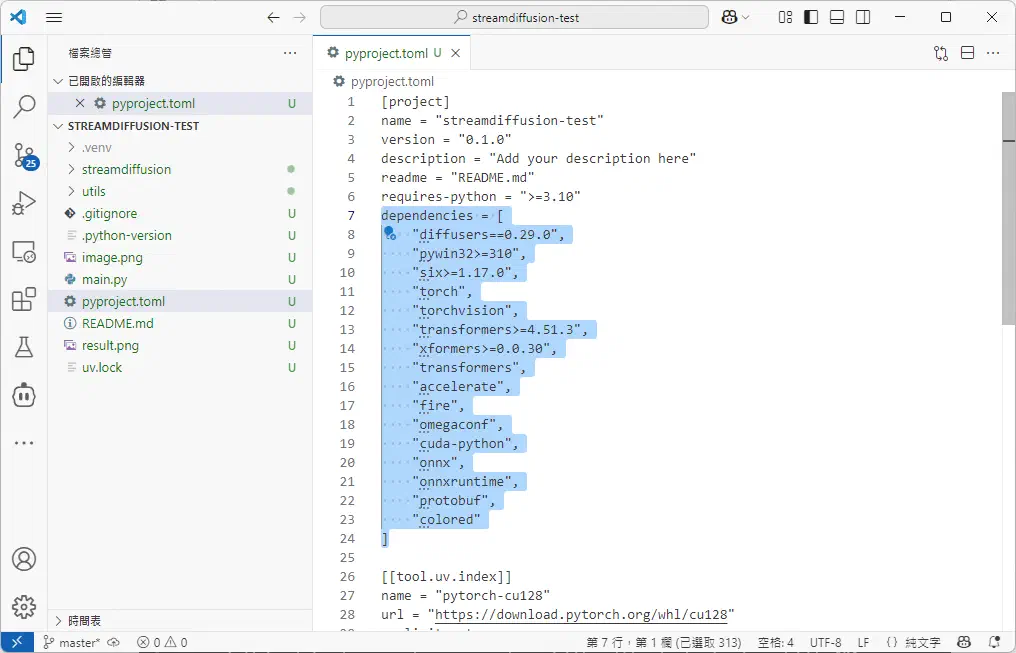The image size is (1016, 653).
Task: Open the Testing view
Action: (24, 347)
